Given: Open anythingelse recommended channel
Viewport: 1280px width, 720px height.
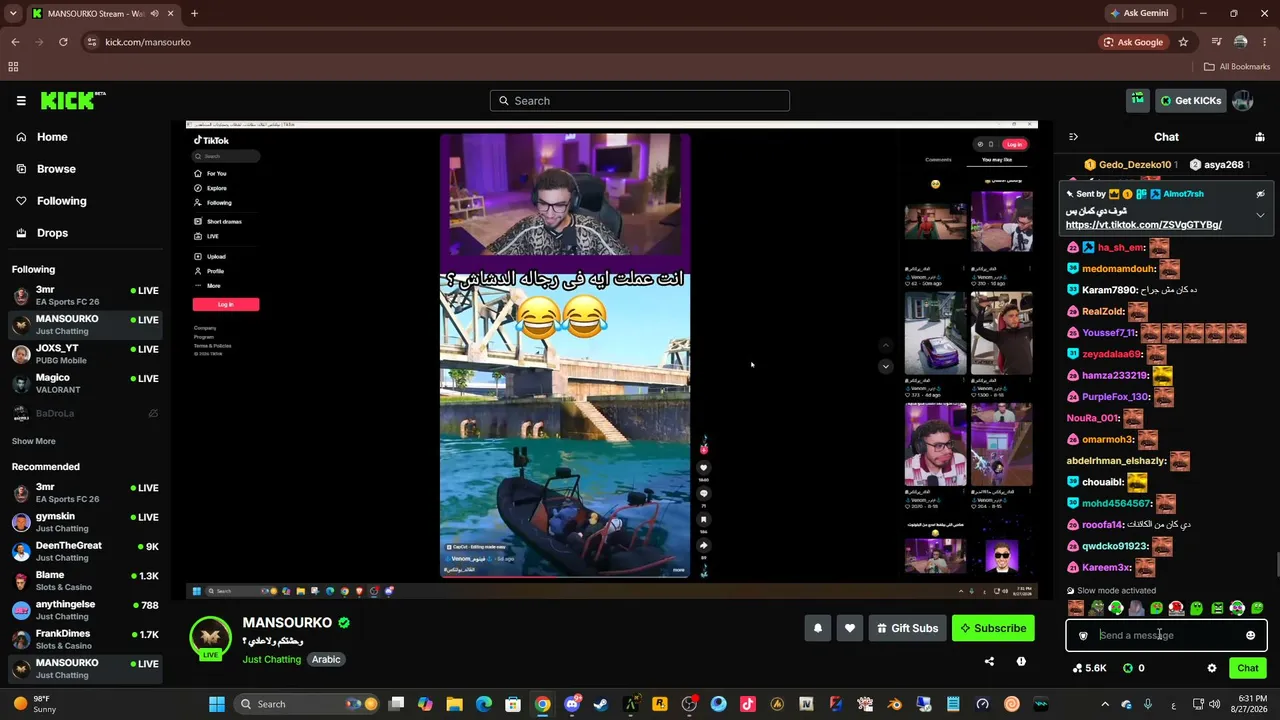Looking at the screenshot, I should [x=85, y=610].
